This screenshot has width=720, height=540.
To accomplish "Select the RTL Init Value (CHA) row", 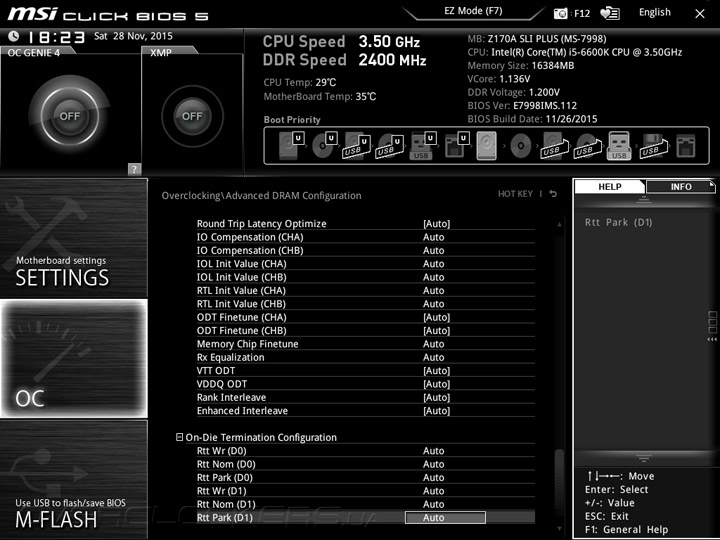I will (x=366, y=290).
